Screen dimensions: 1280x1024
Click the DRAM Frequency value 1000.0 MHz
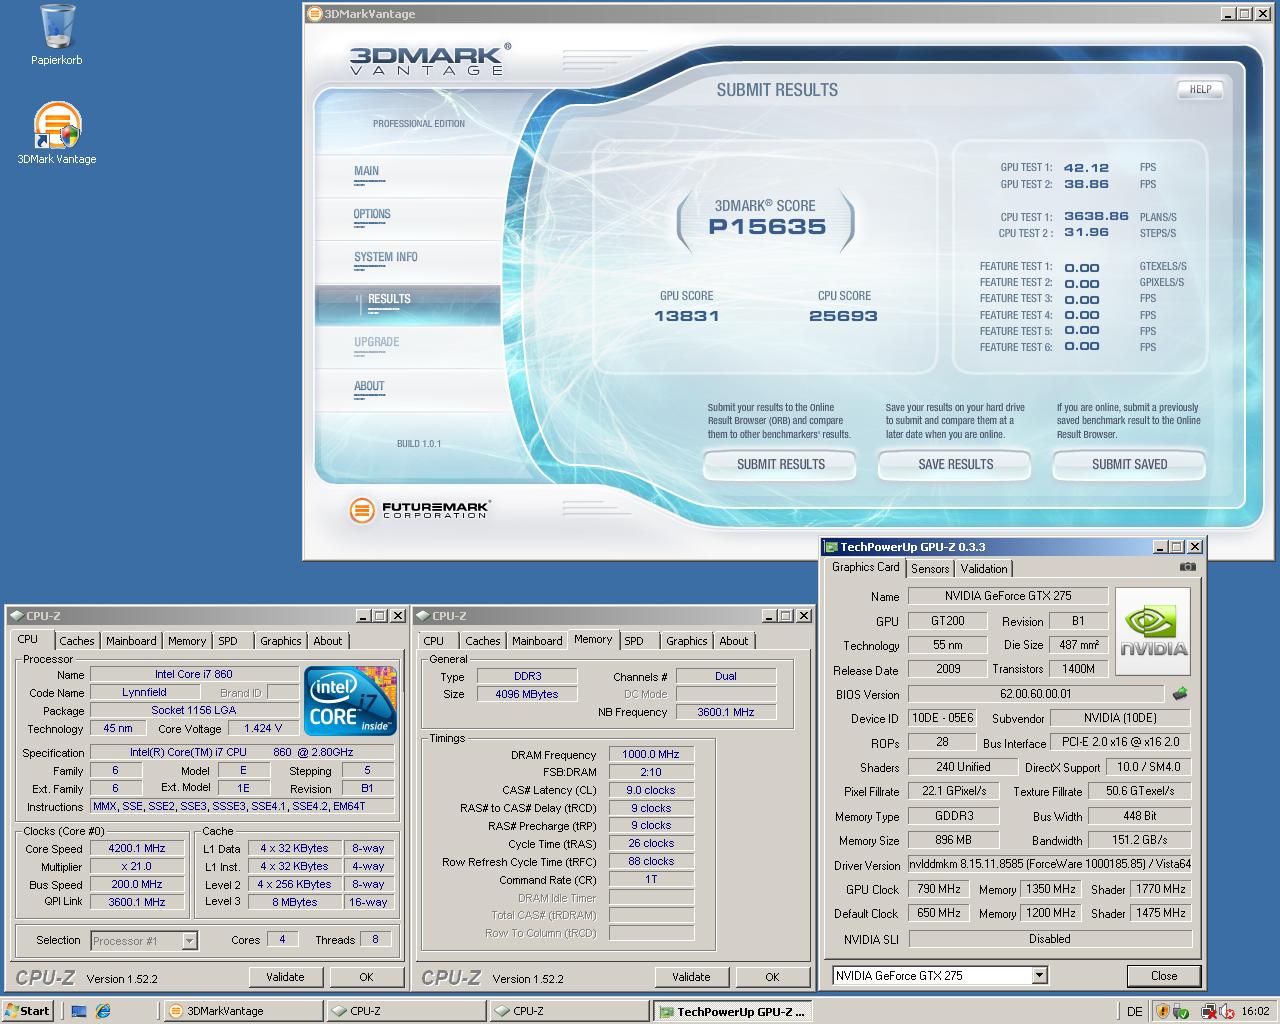[651, 754]
